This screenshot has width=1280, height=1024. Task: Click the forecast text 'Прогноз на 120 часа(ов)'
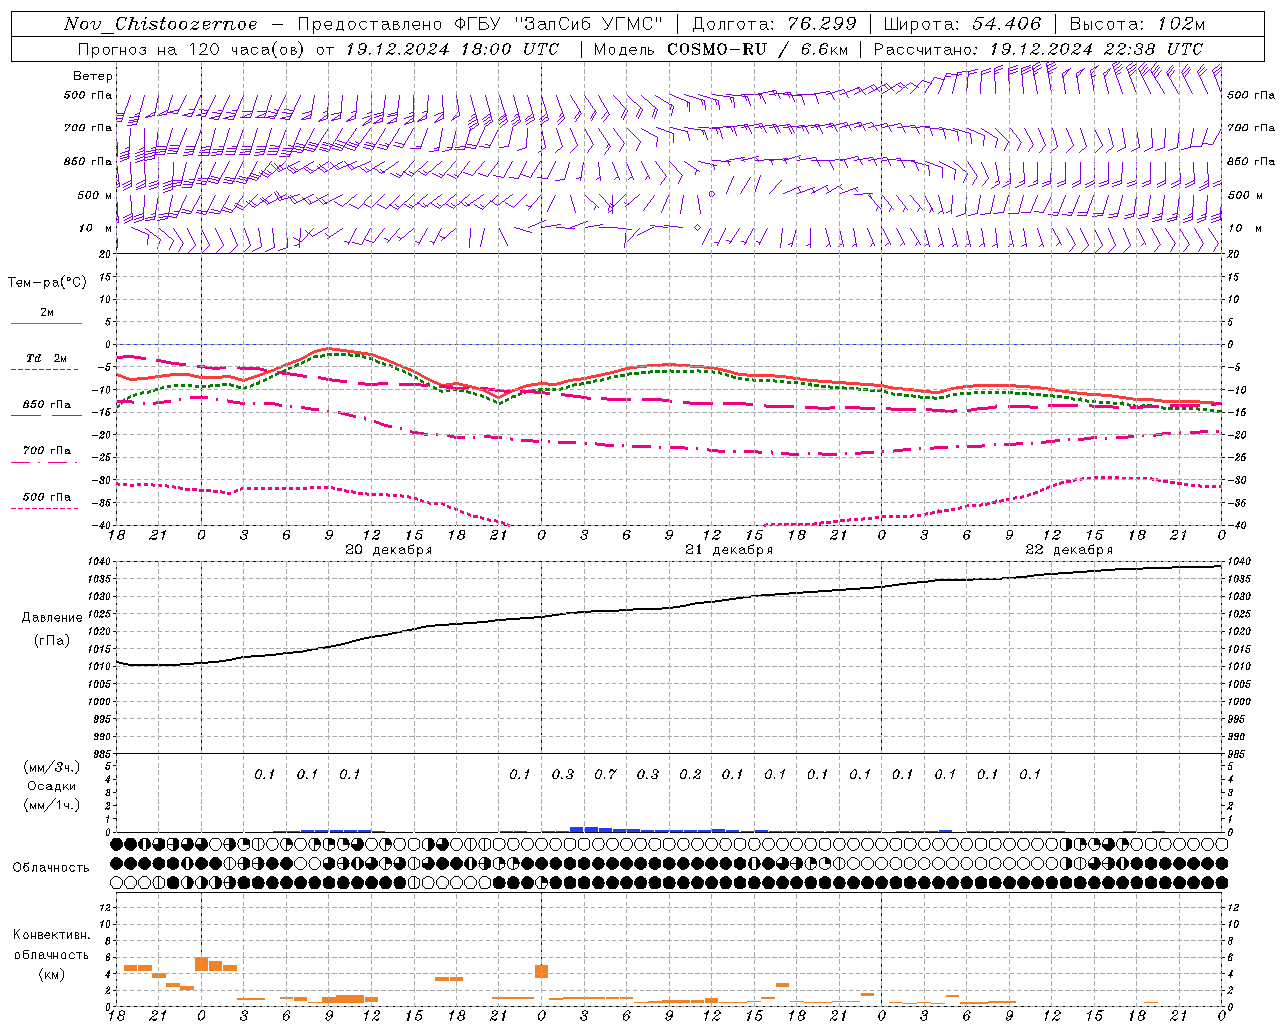point(192,49)
